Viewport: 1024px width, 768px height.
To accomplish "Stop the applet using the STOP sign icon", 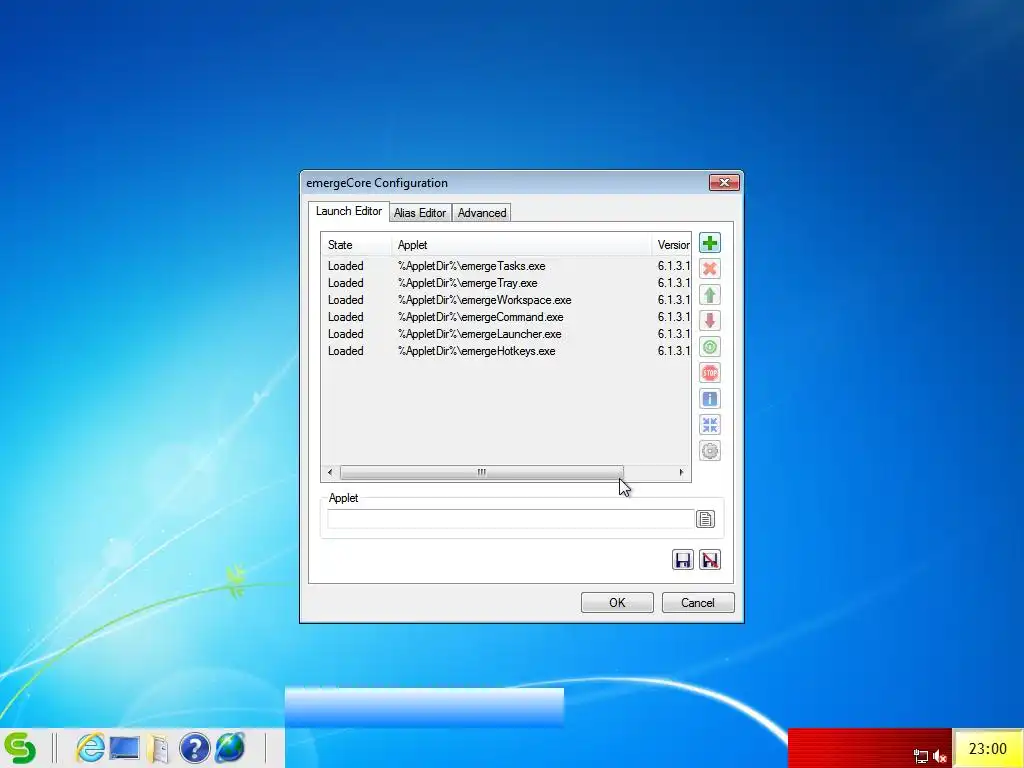I will tap(710, 373).
